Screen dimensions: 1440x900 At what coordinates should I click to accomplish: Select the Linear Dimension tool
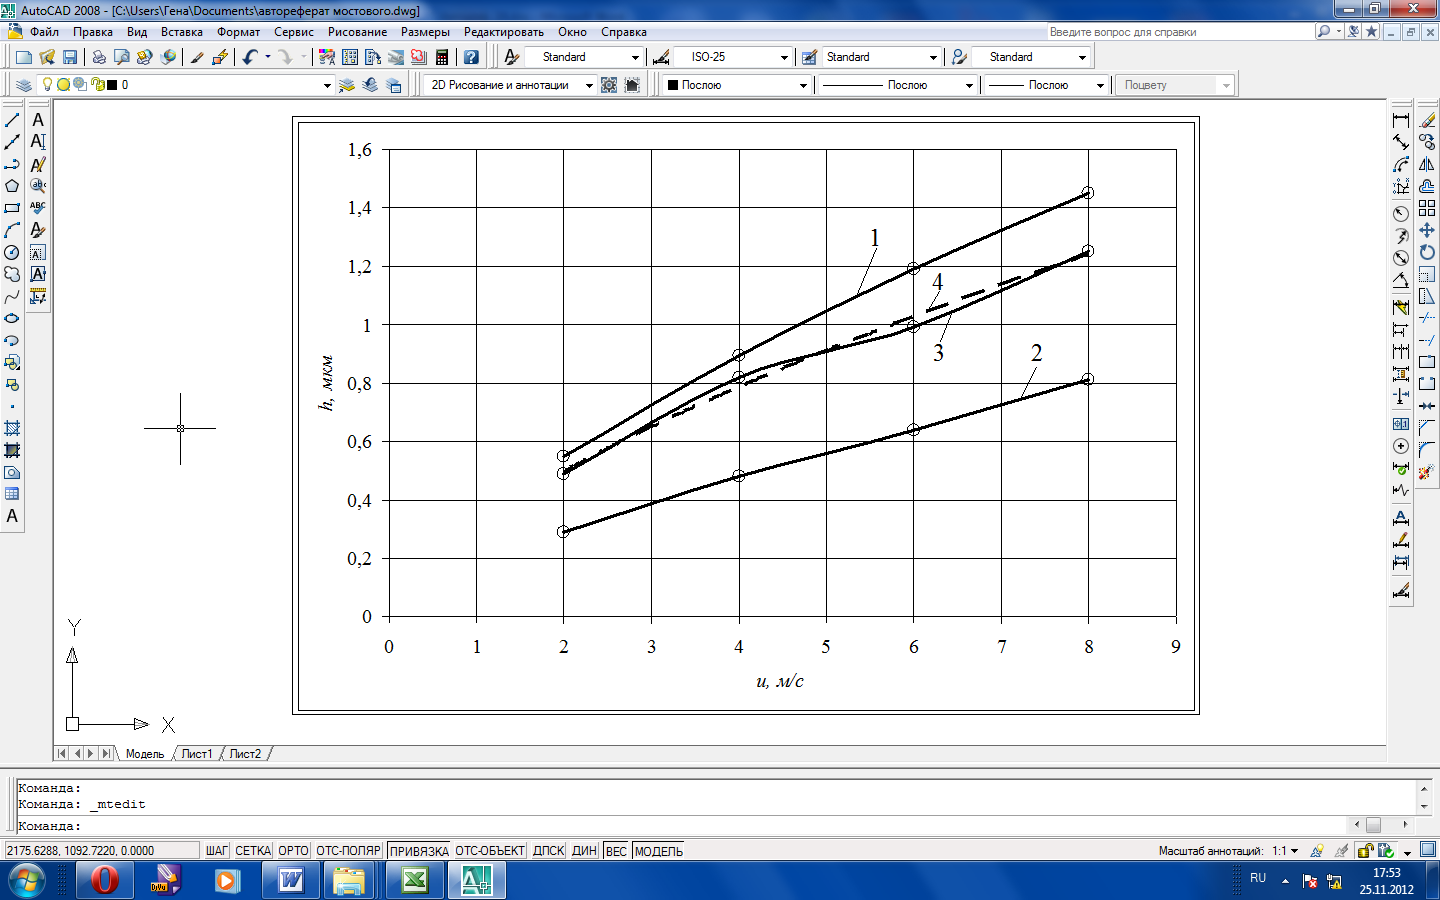[x=1401, y=120]
